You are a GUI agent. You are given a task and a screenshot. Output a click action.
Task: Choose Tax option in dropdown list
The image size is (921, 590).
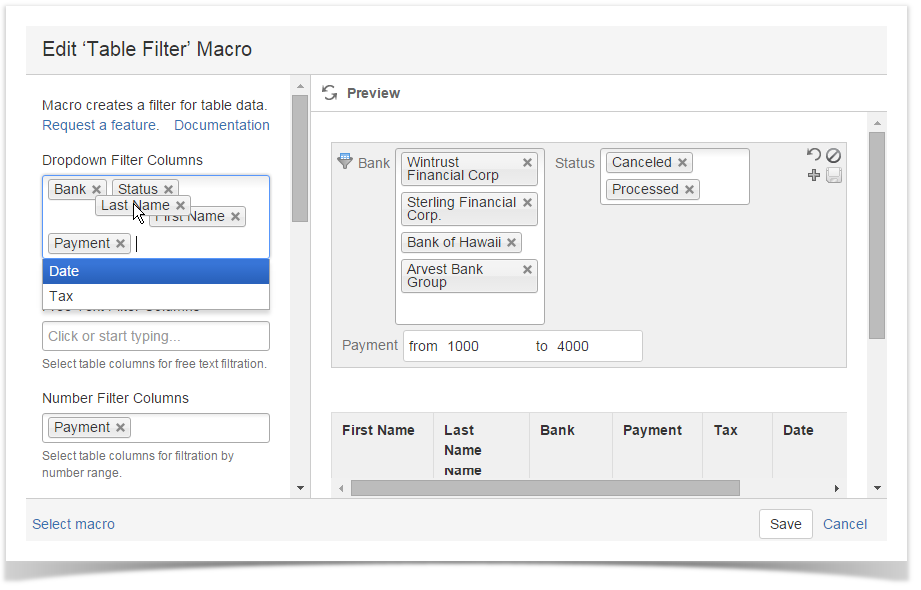click(x=155, y=296)
